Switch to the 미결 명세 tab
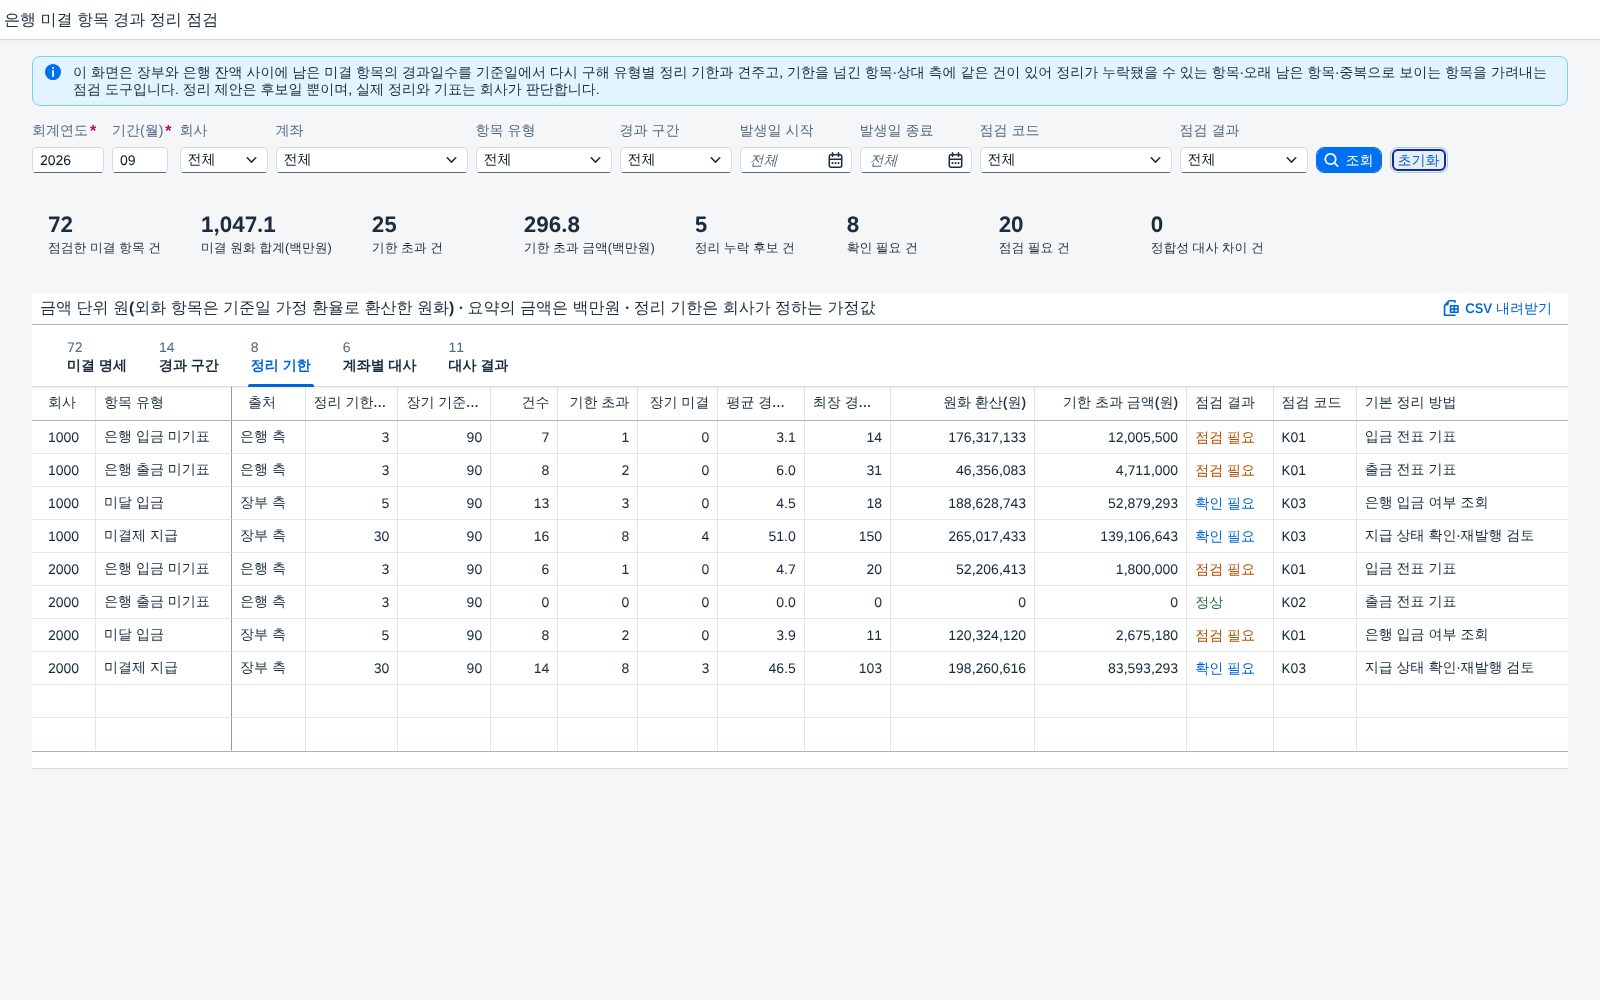 pyautogui.click(x=97, y=357)
